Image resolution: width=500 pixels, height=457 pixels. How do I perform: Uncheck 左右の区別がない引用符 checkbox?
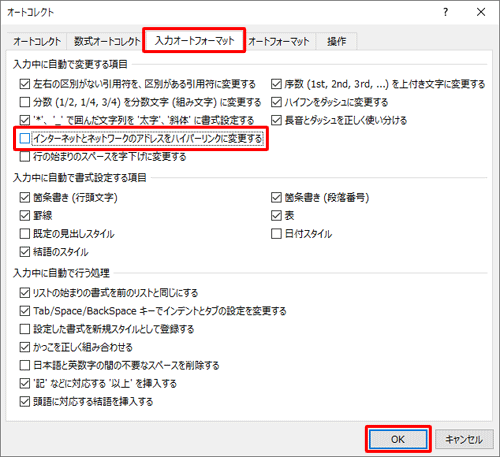pyautogui.click(x=25, y=84)
